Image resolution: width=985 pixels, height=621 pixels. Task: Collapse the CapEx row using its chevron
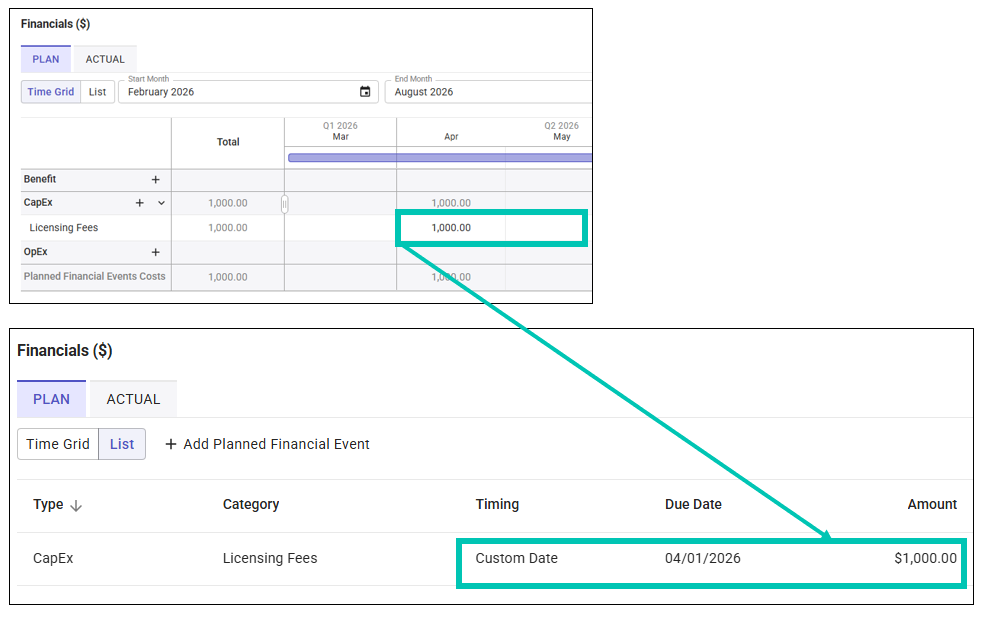[x=161, y=203]
